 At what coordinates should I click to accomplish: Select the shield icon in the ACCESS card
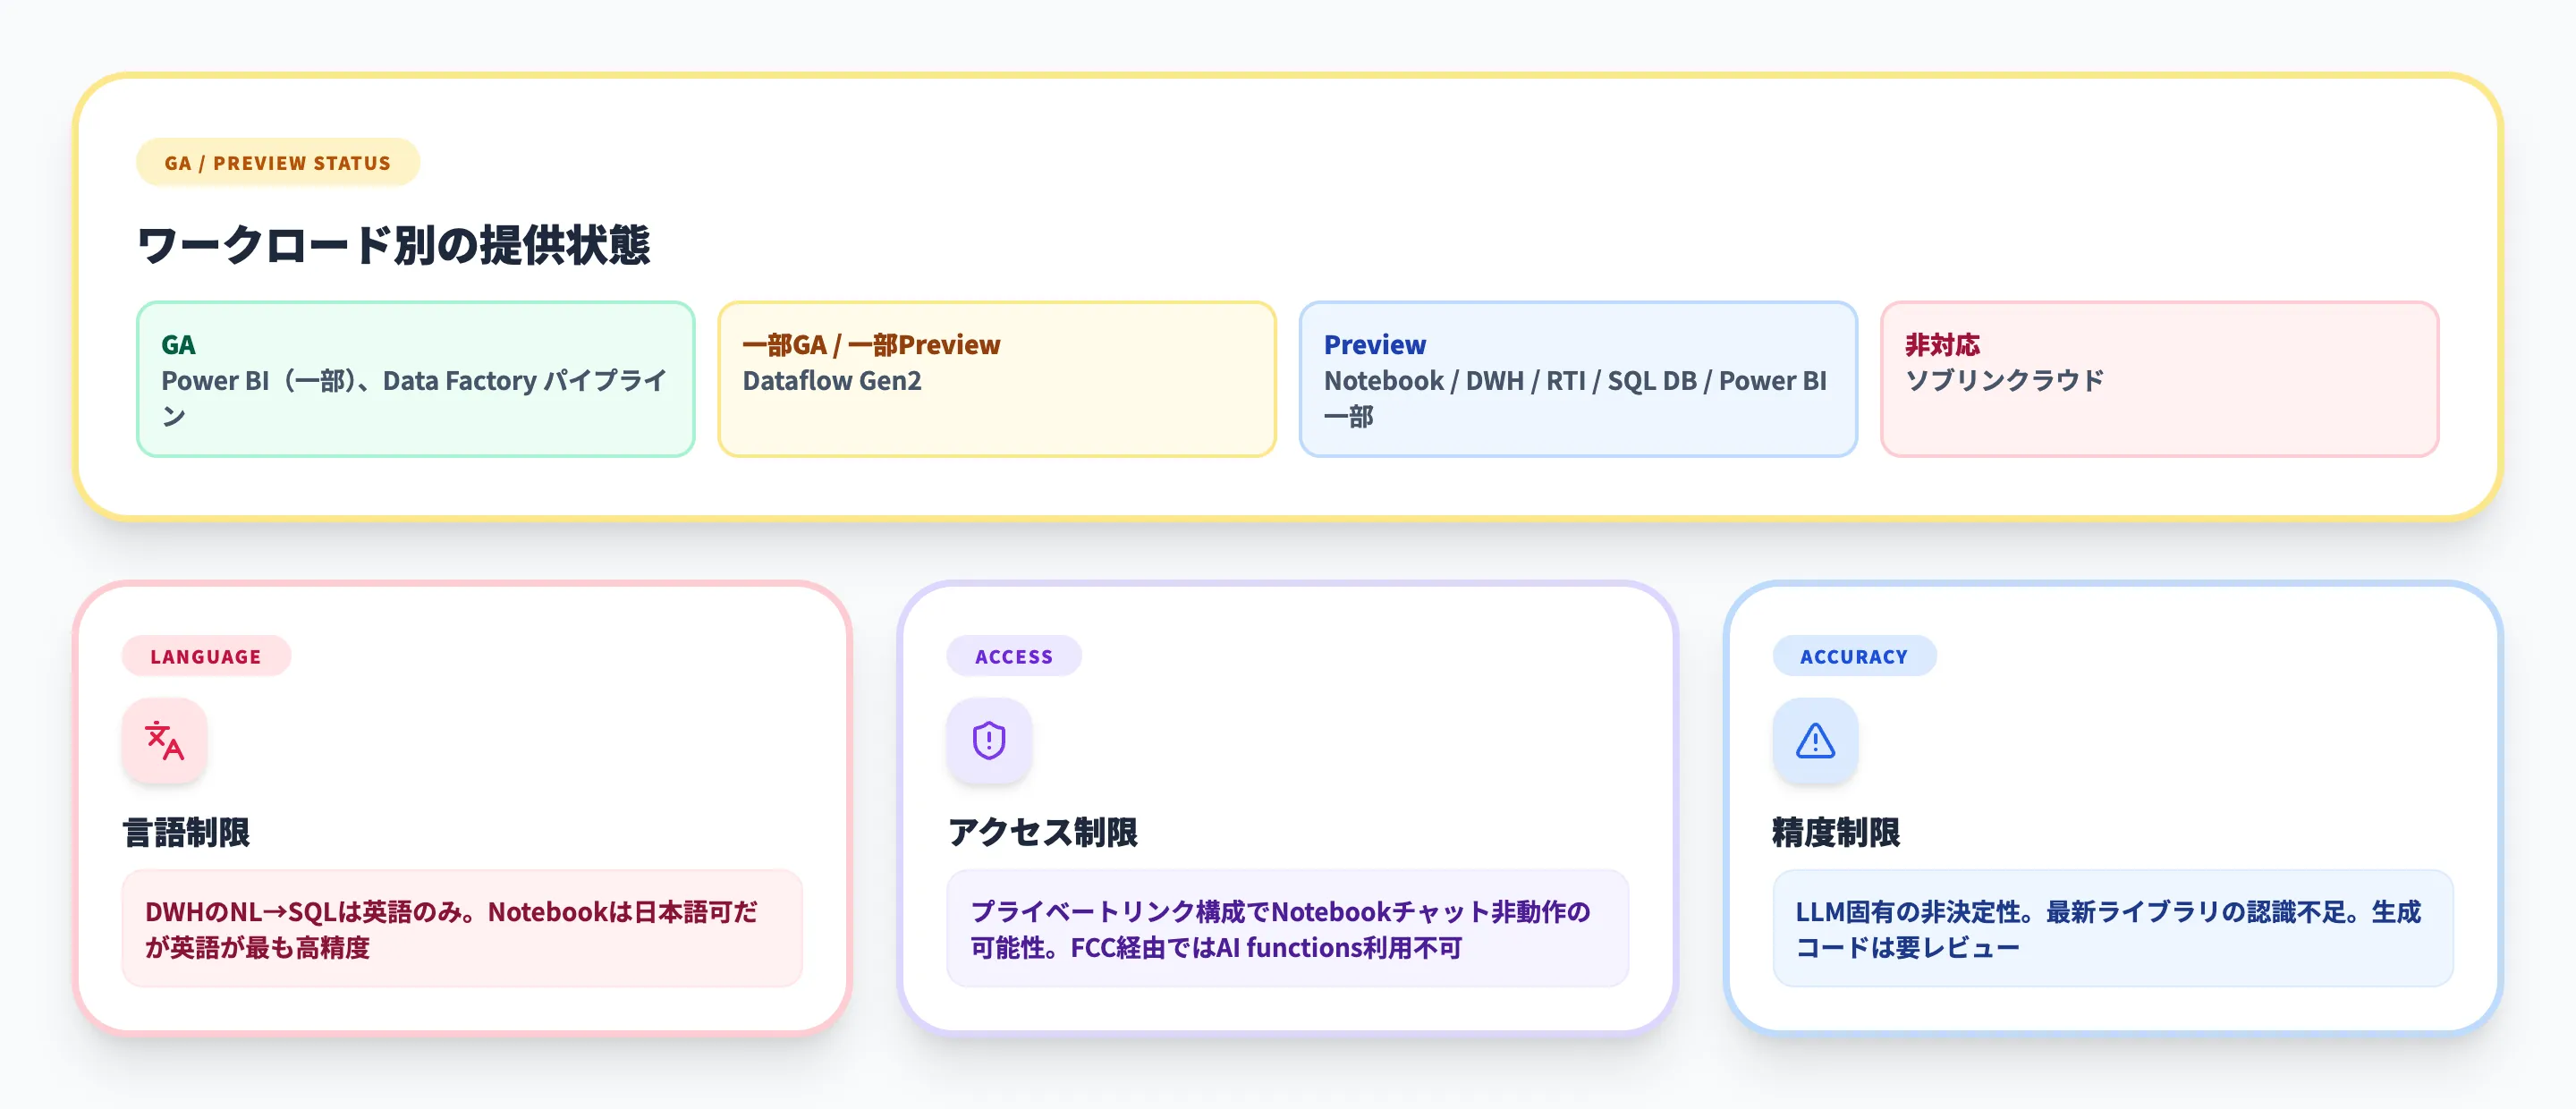[x=989, y=741]
